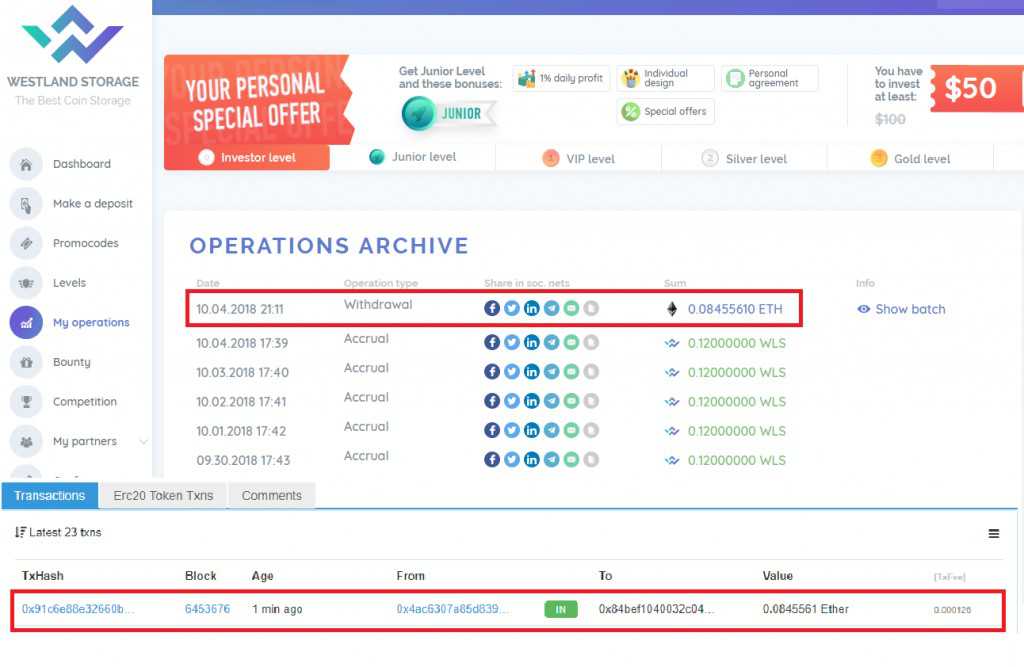Open the Promocodes menu item
The height and width of the screenshot is (667, 1024).
(86, 243)
